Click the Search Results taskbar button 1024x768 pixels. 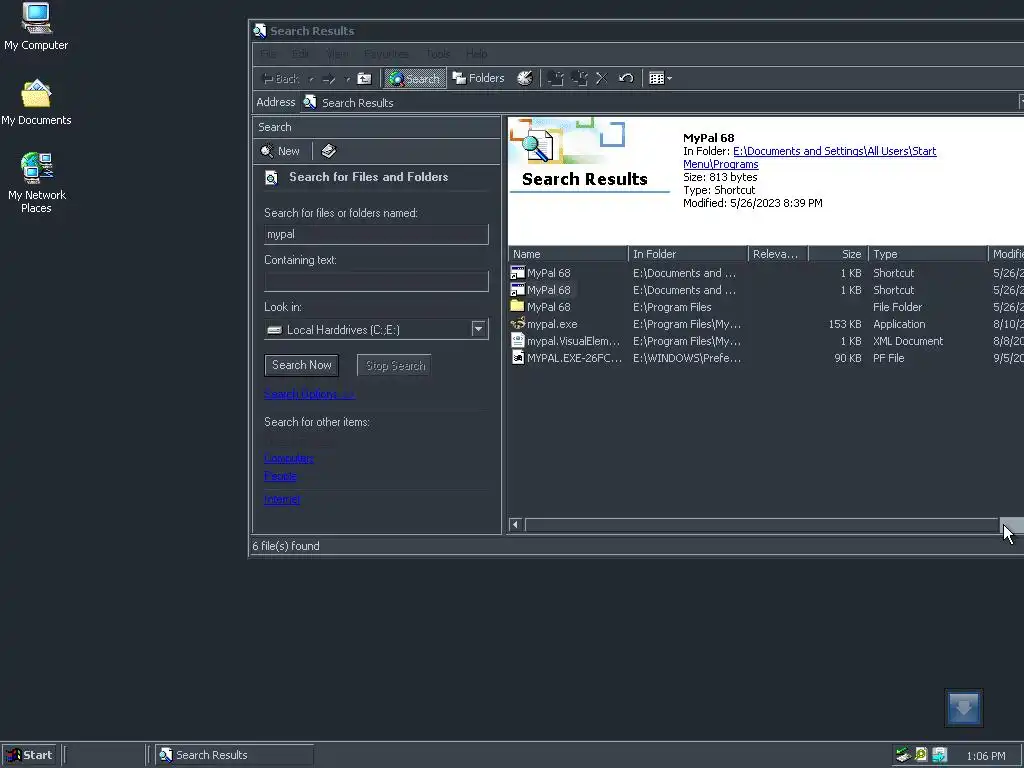(234, 755)
